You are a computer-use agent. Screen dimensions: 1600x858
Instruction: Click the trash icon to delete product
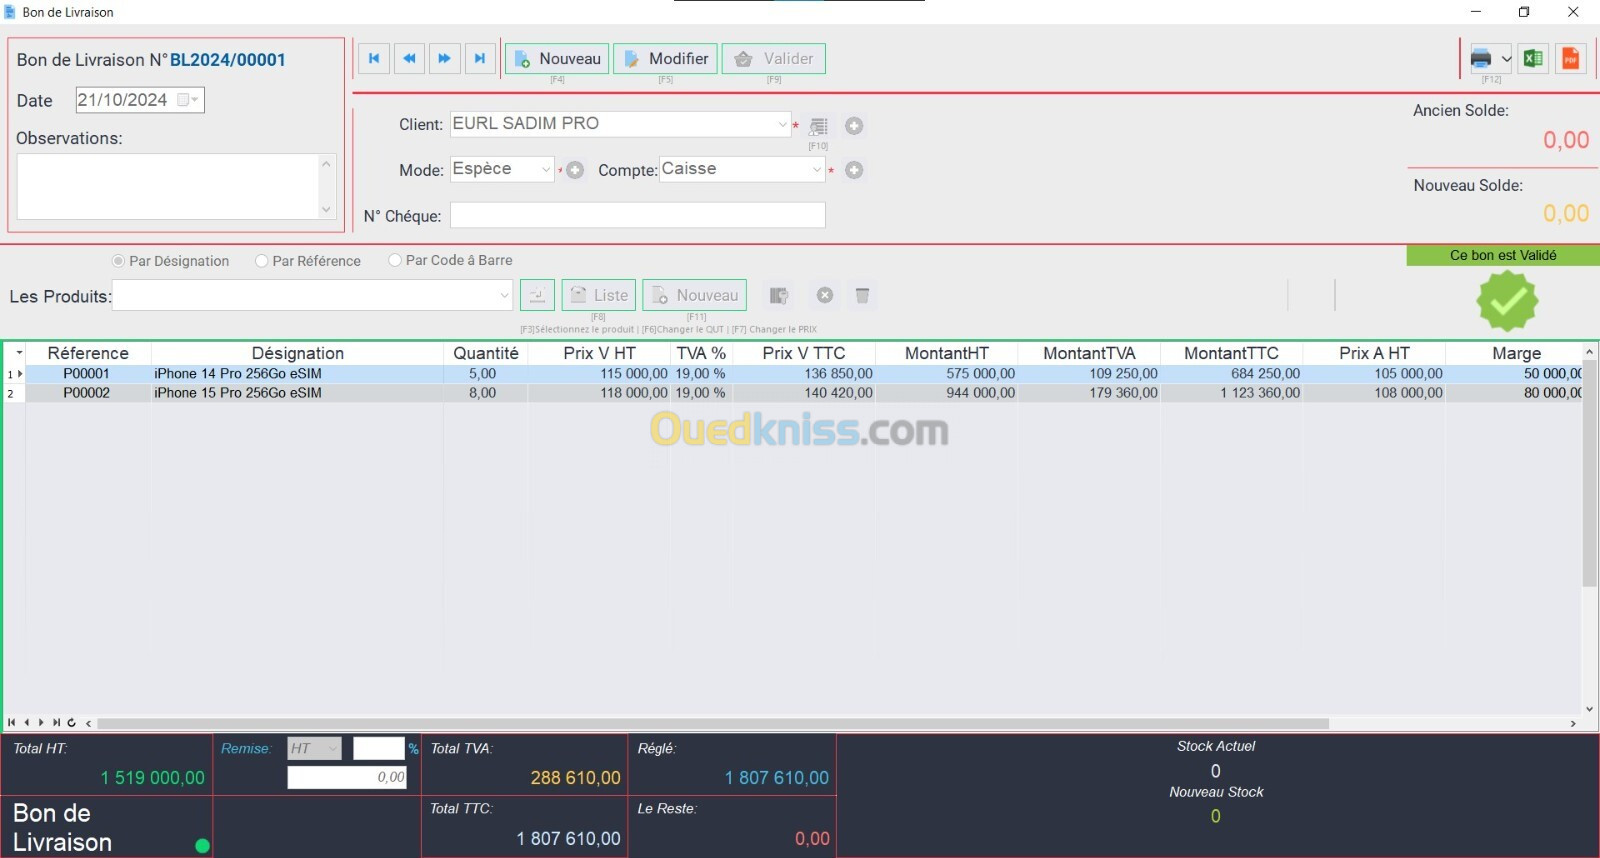tap(862, 295)
